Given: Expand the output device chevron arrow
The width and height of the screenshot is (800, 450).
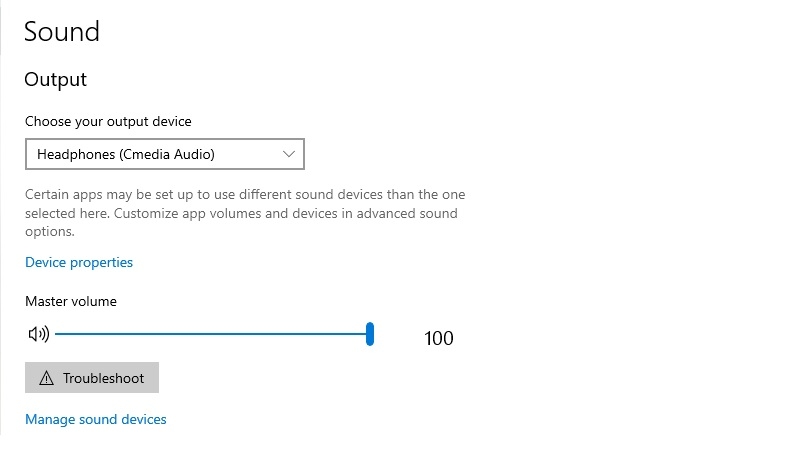Looking at the screenshot, I should [289, 154].
